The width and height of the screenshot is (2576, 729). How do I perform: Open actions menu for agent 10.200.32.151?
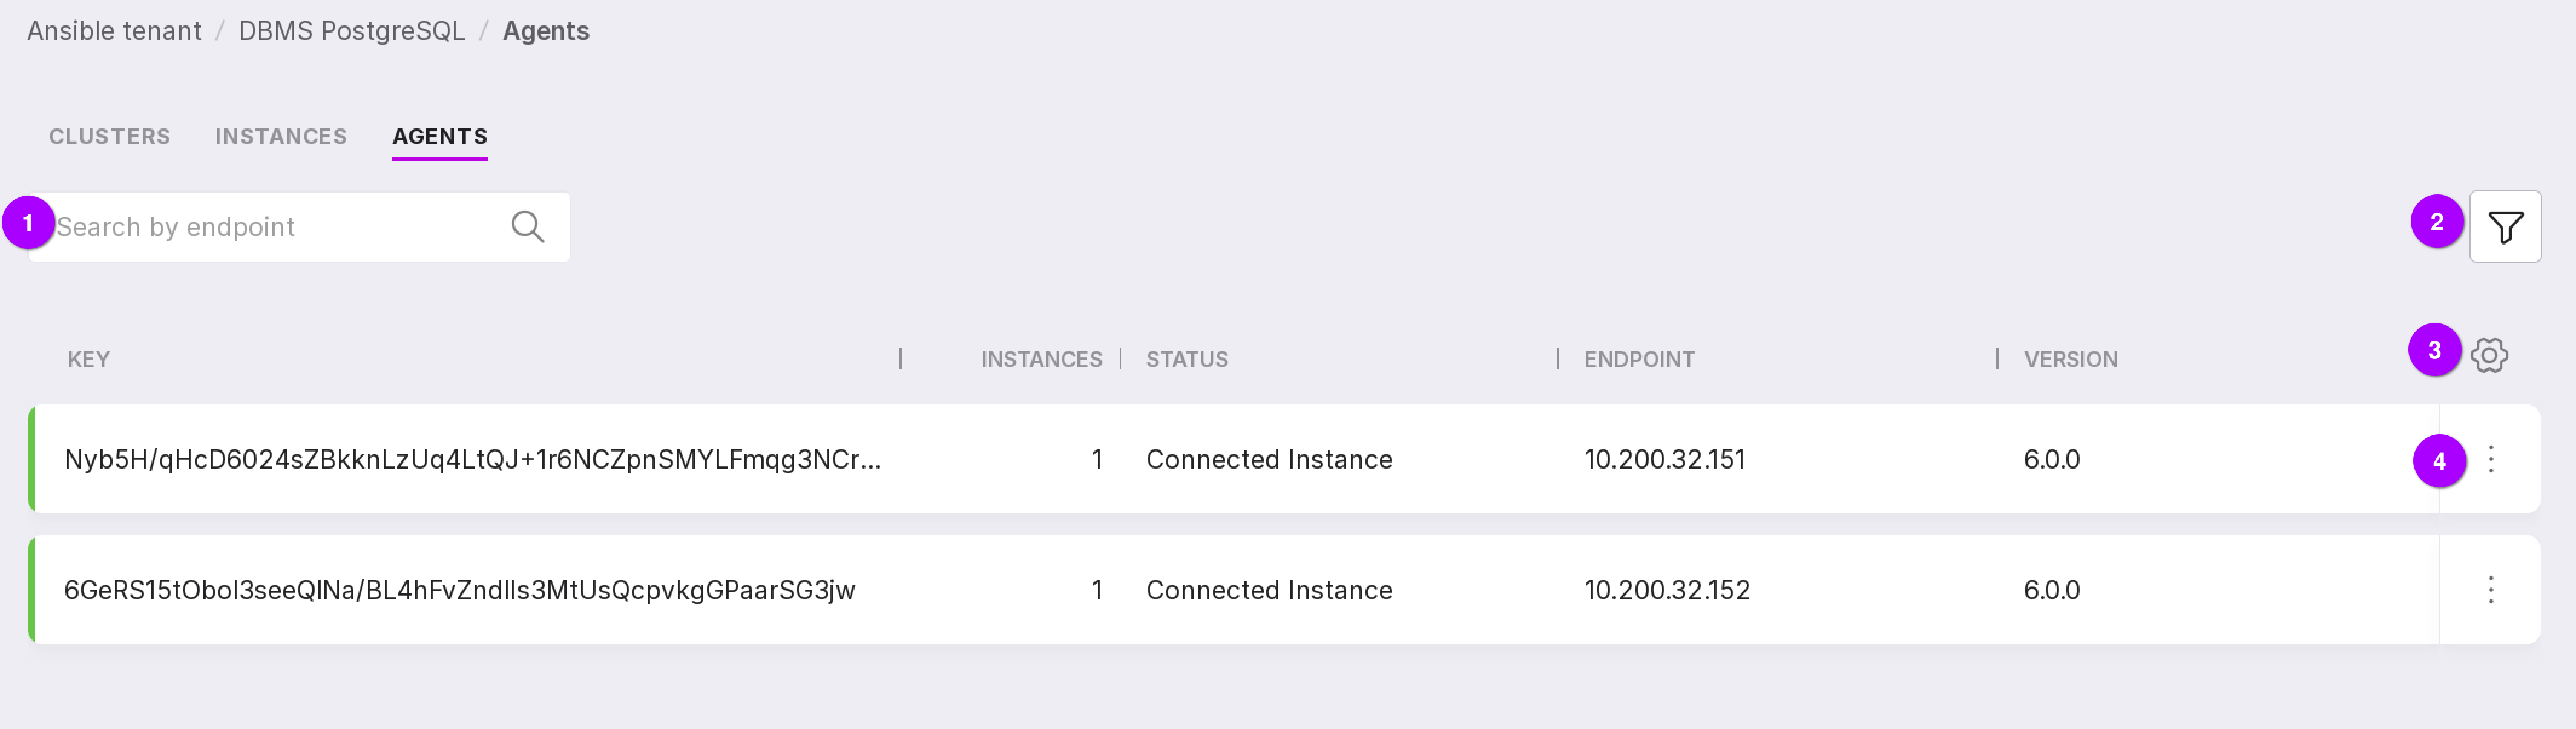coord(2490,459)
